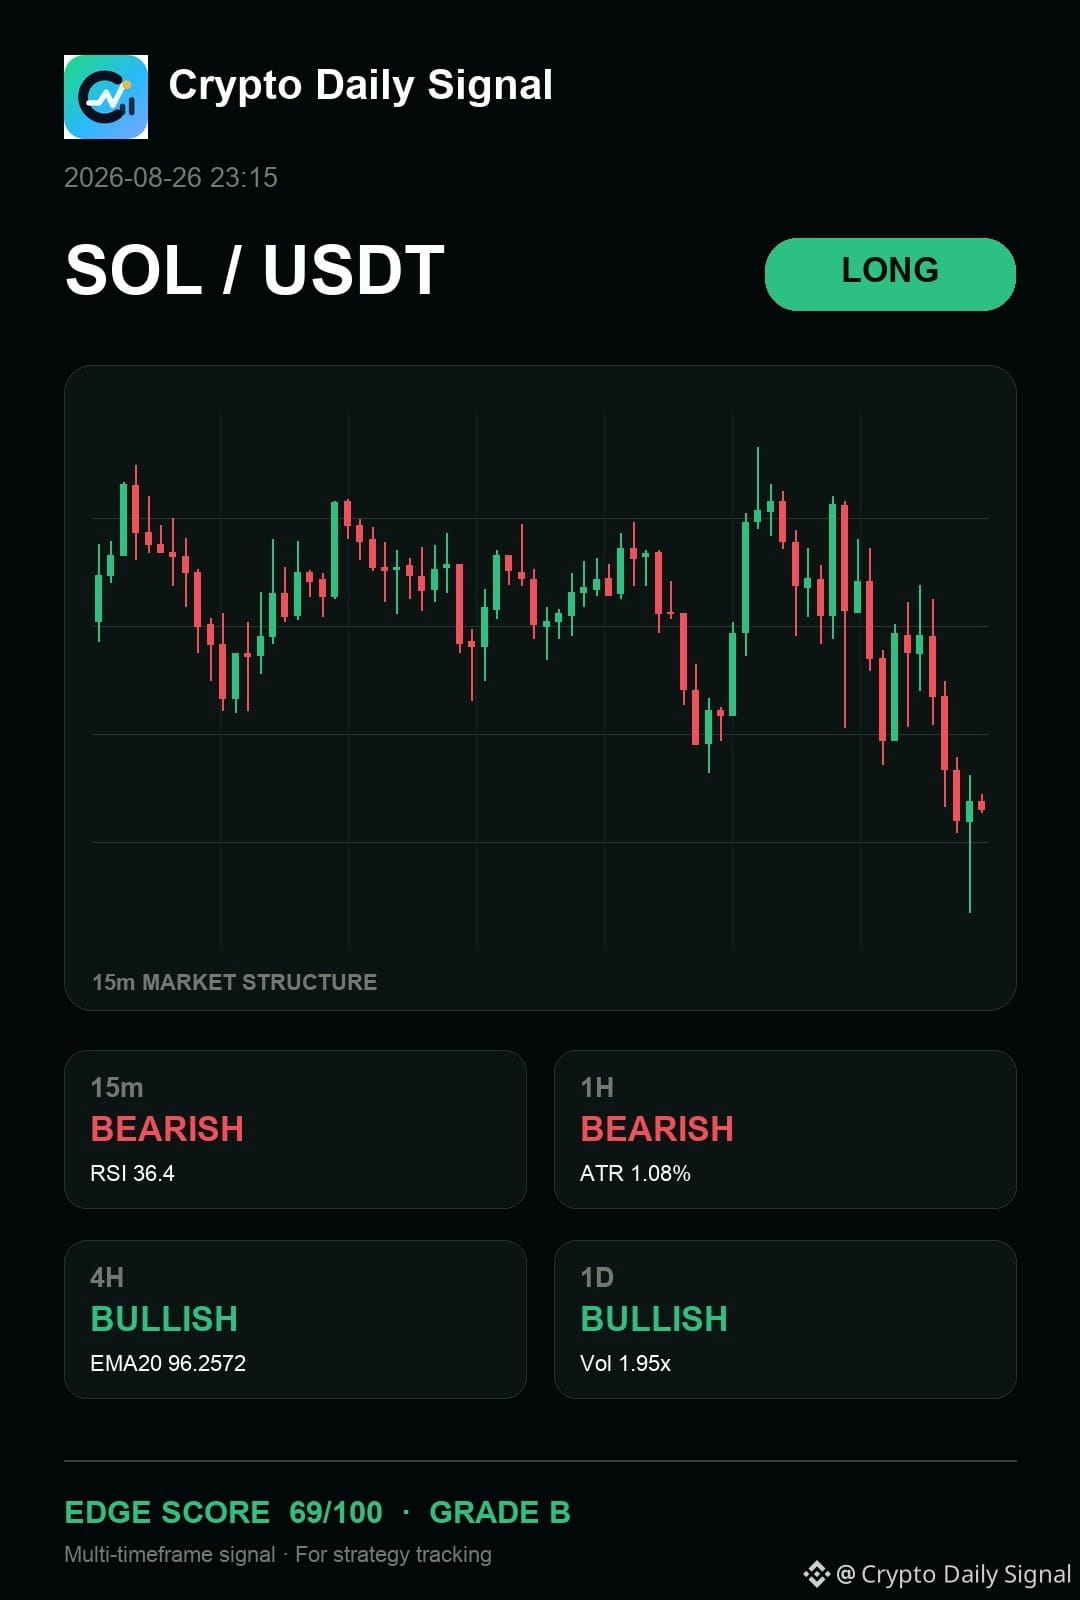Click the Vol 1.95x value
Screen dimensions: 1080x1600
coord(625,1363)
